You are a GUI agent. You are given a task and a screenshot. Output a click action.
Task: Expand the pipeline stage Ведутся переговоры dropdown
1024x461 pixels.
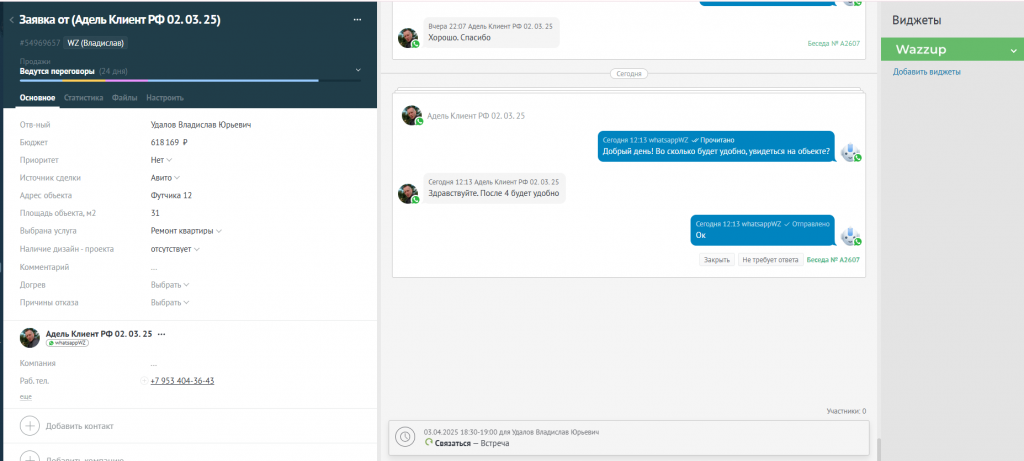coord(357,70)
